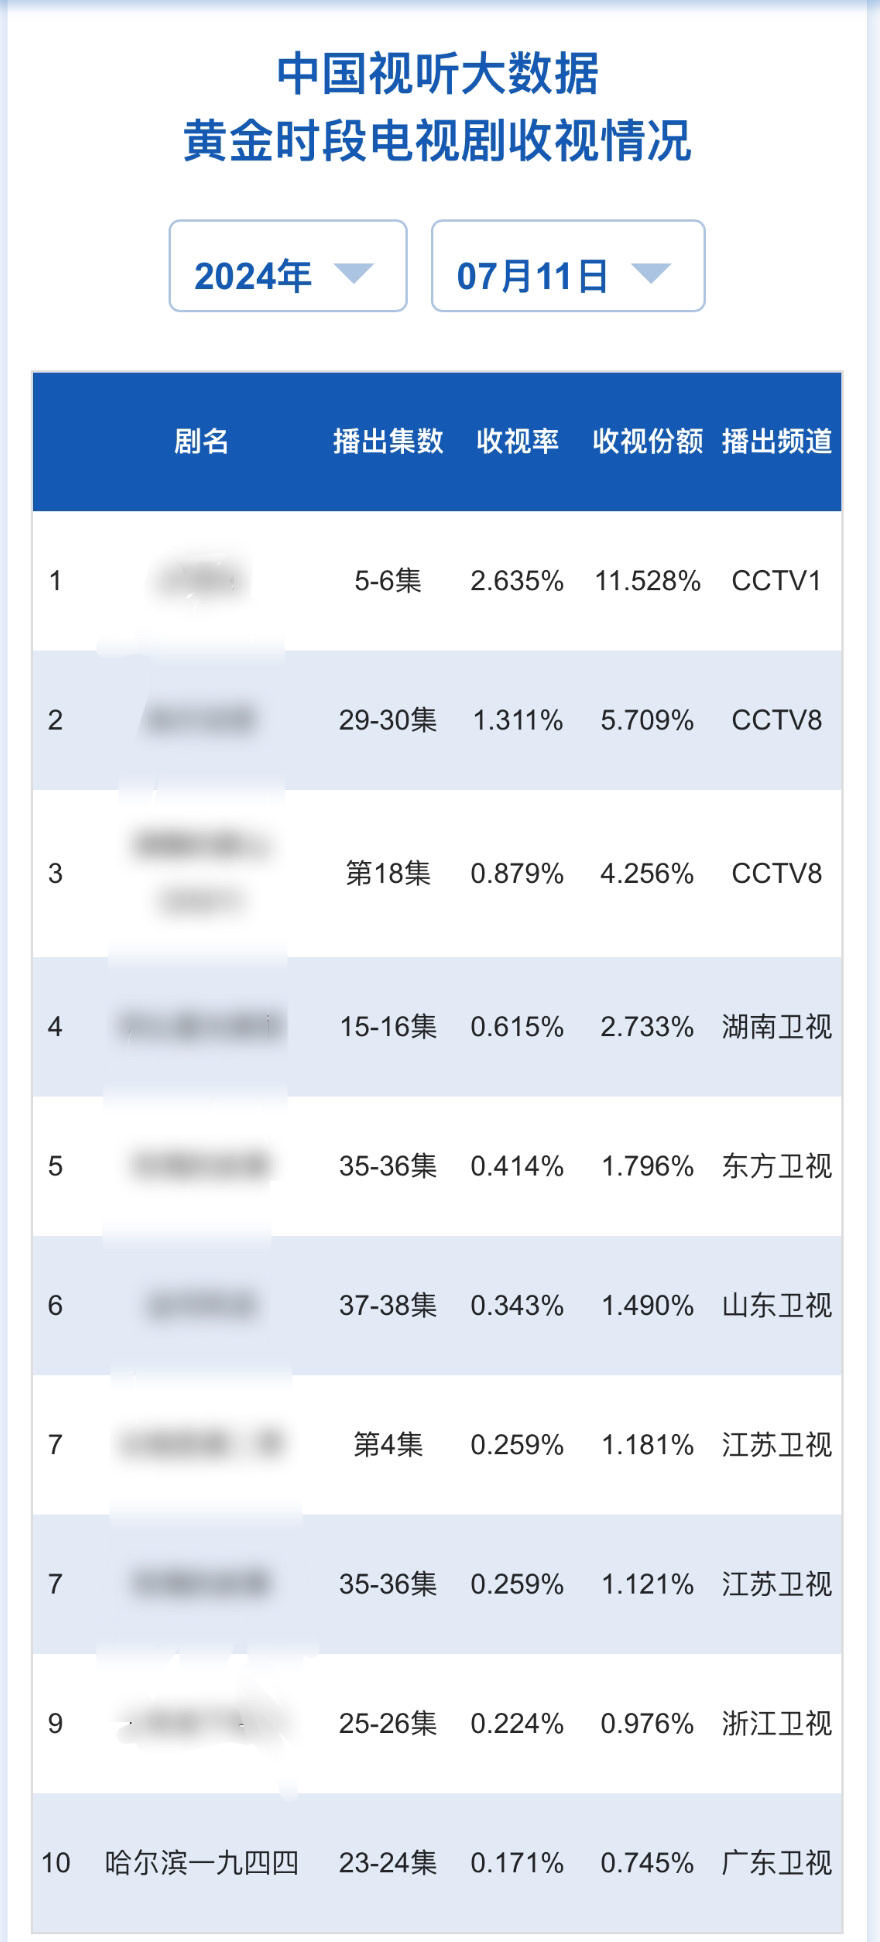Screen dimensions: 880x1942
Task: Select the rank 1 row on CCTV1
Action: (x=437, y=581)
